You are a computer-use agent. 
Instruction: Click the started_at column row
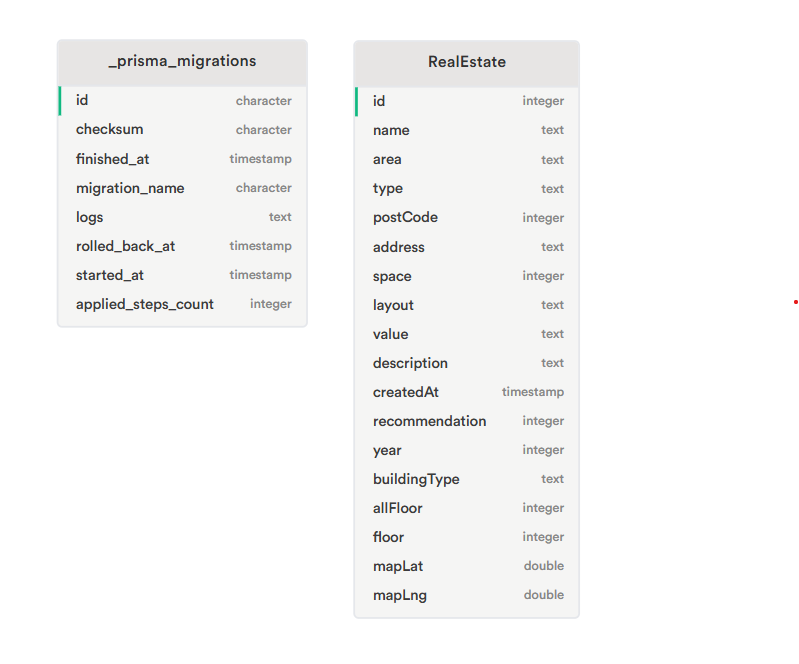pyautogui.click(x=182, y=275)
